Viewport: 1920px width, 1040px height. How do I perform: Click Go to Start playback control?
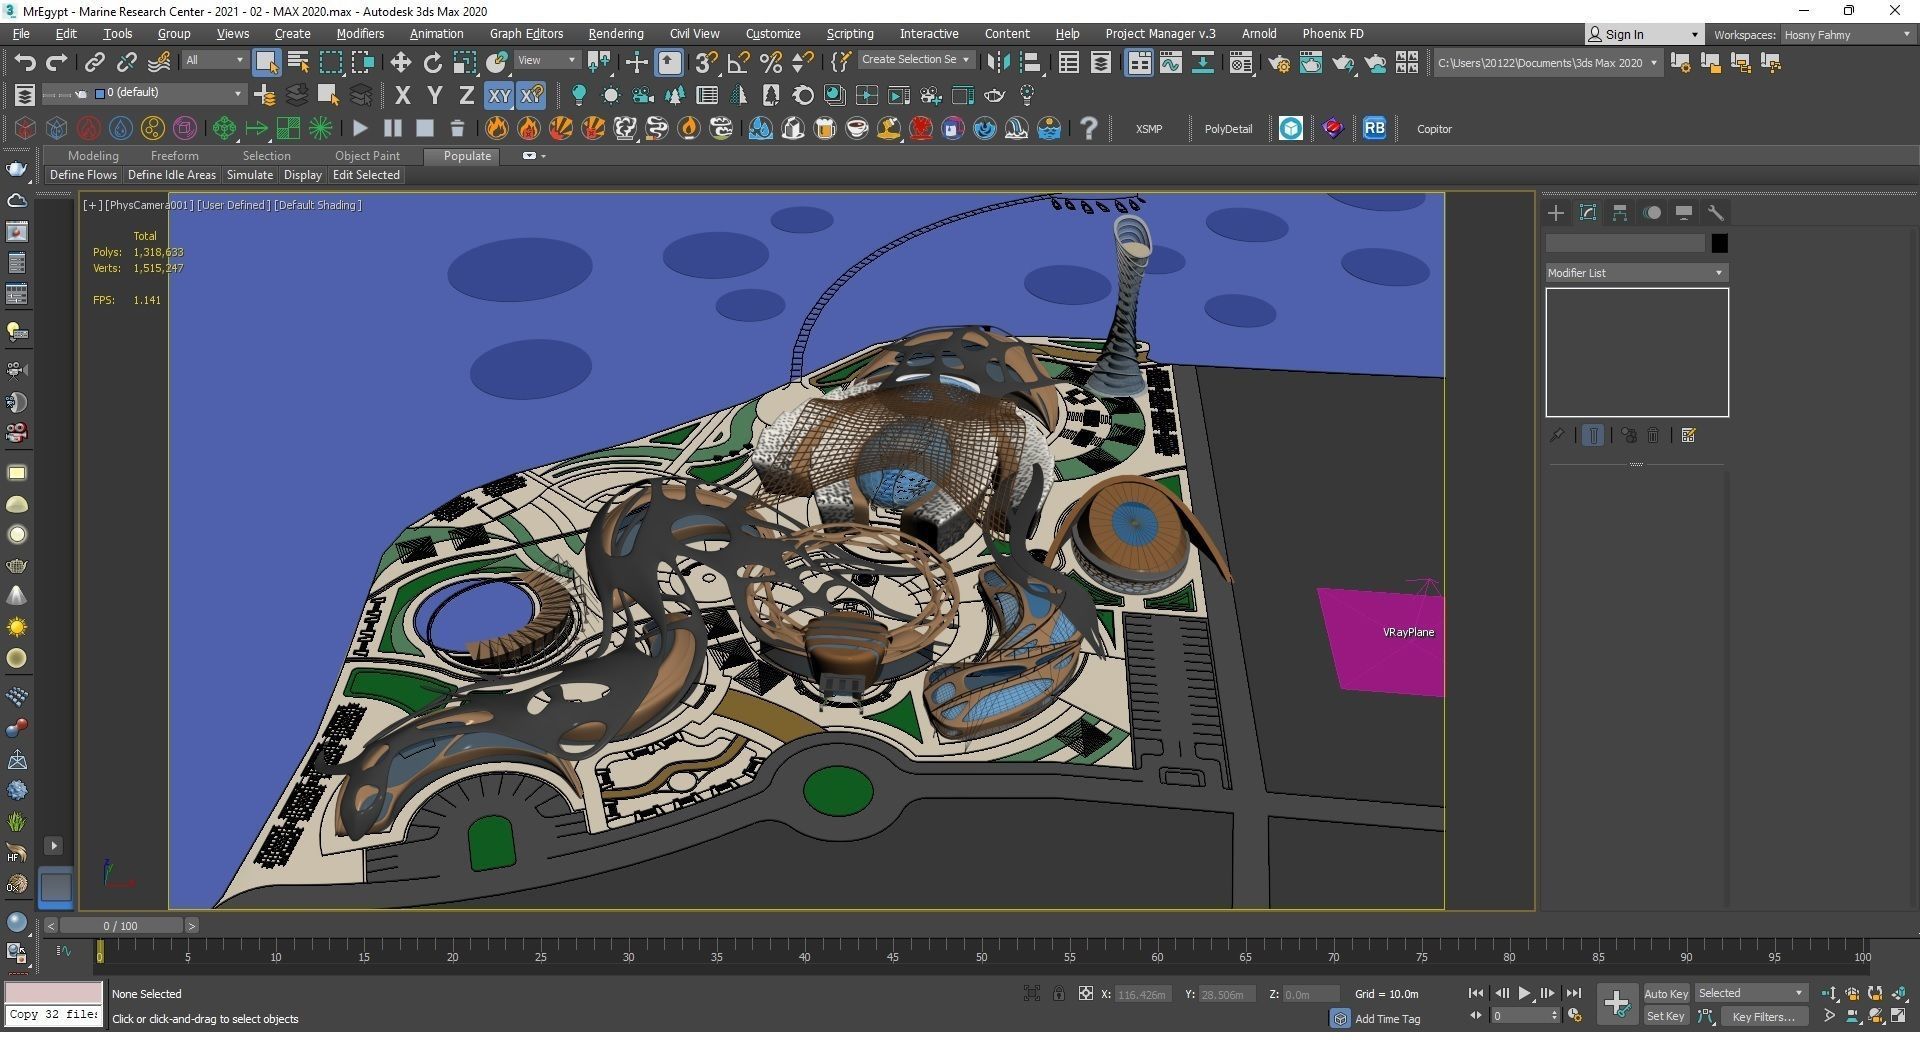(x=1476, y=993)
